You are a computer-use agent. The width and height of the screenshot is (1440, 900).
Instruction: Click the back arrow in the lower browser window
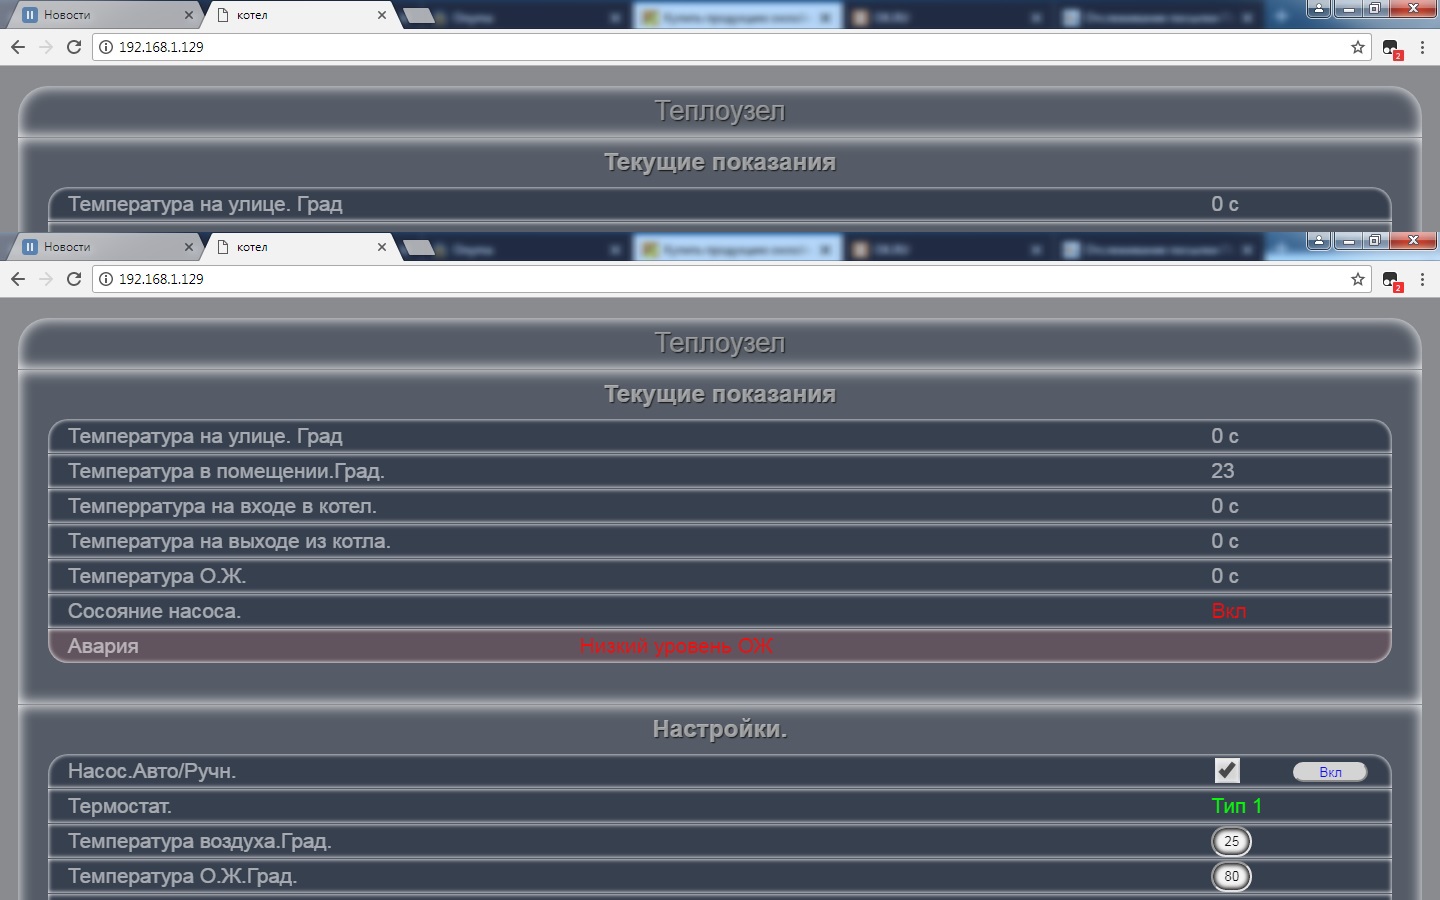click(x=17, y=279)
